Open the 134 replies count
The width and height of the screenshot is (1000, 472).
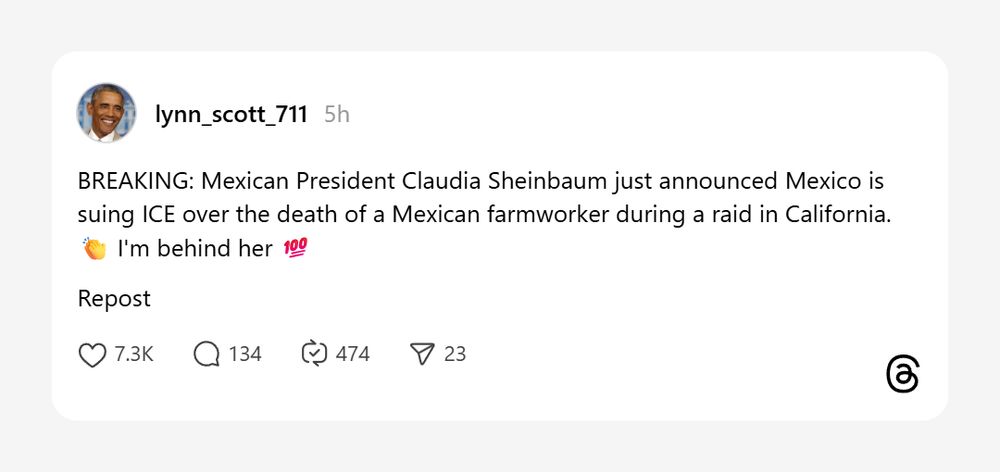pyautogui.click(x=245, y=354)
